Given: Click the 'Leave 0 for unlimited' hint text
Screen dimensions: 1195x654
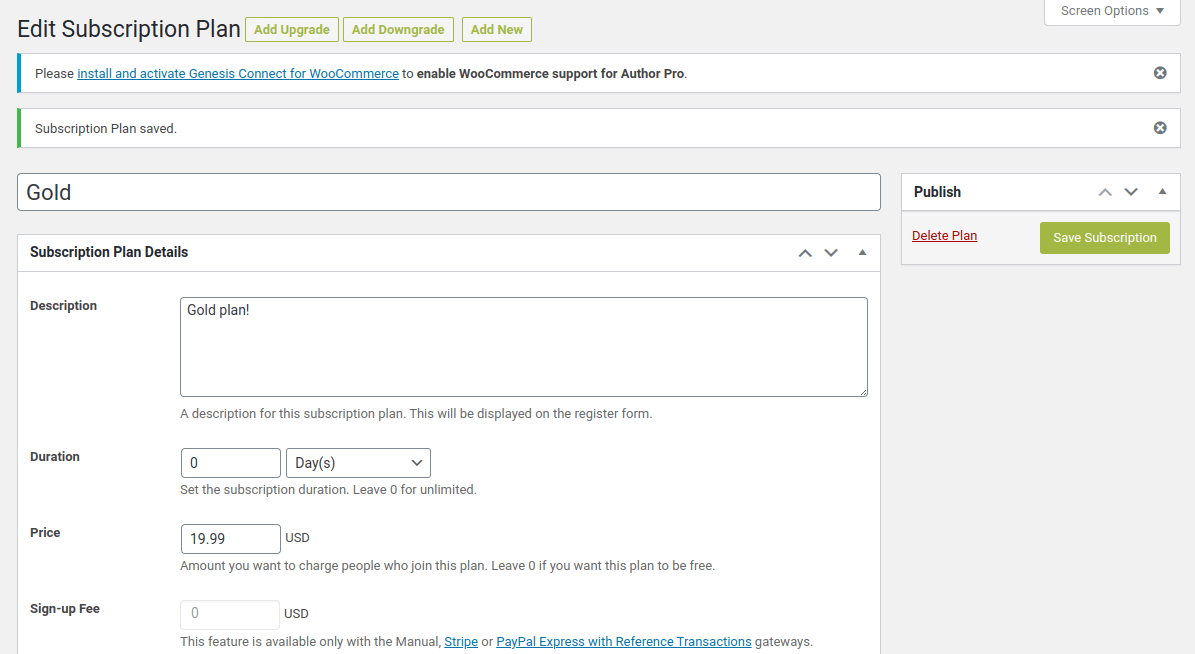Looking at the screenshot, I should [415, 489].
